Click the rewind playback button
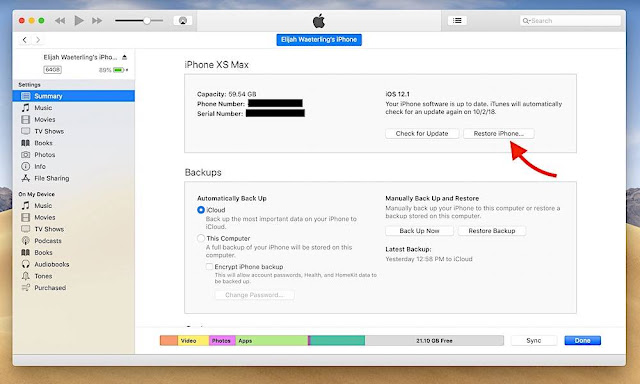 [x=60, y=20]
